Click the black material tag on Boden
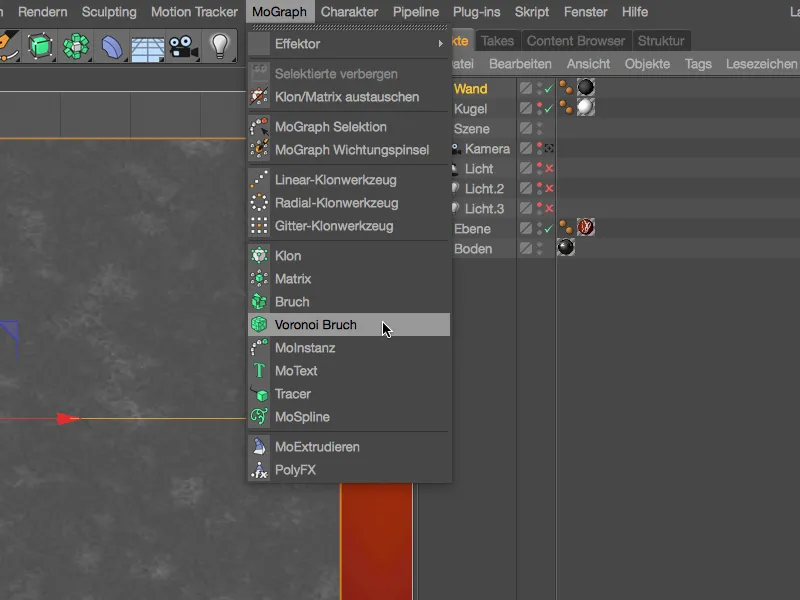 pyautogui.click(x=566, y=247)
